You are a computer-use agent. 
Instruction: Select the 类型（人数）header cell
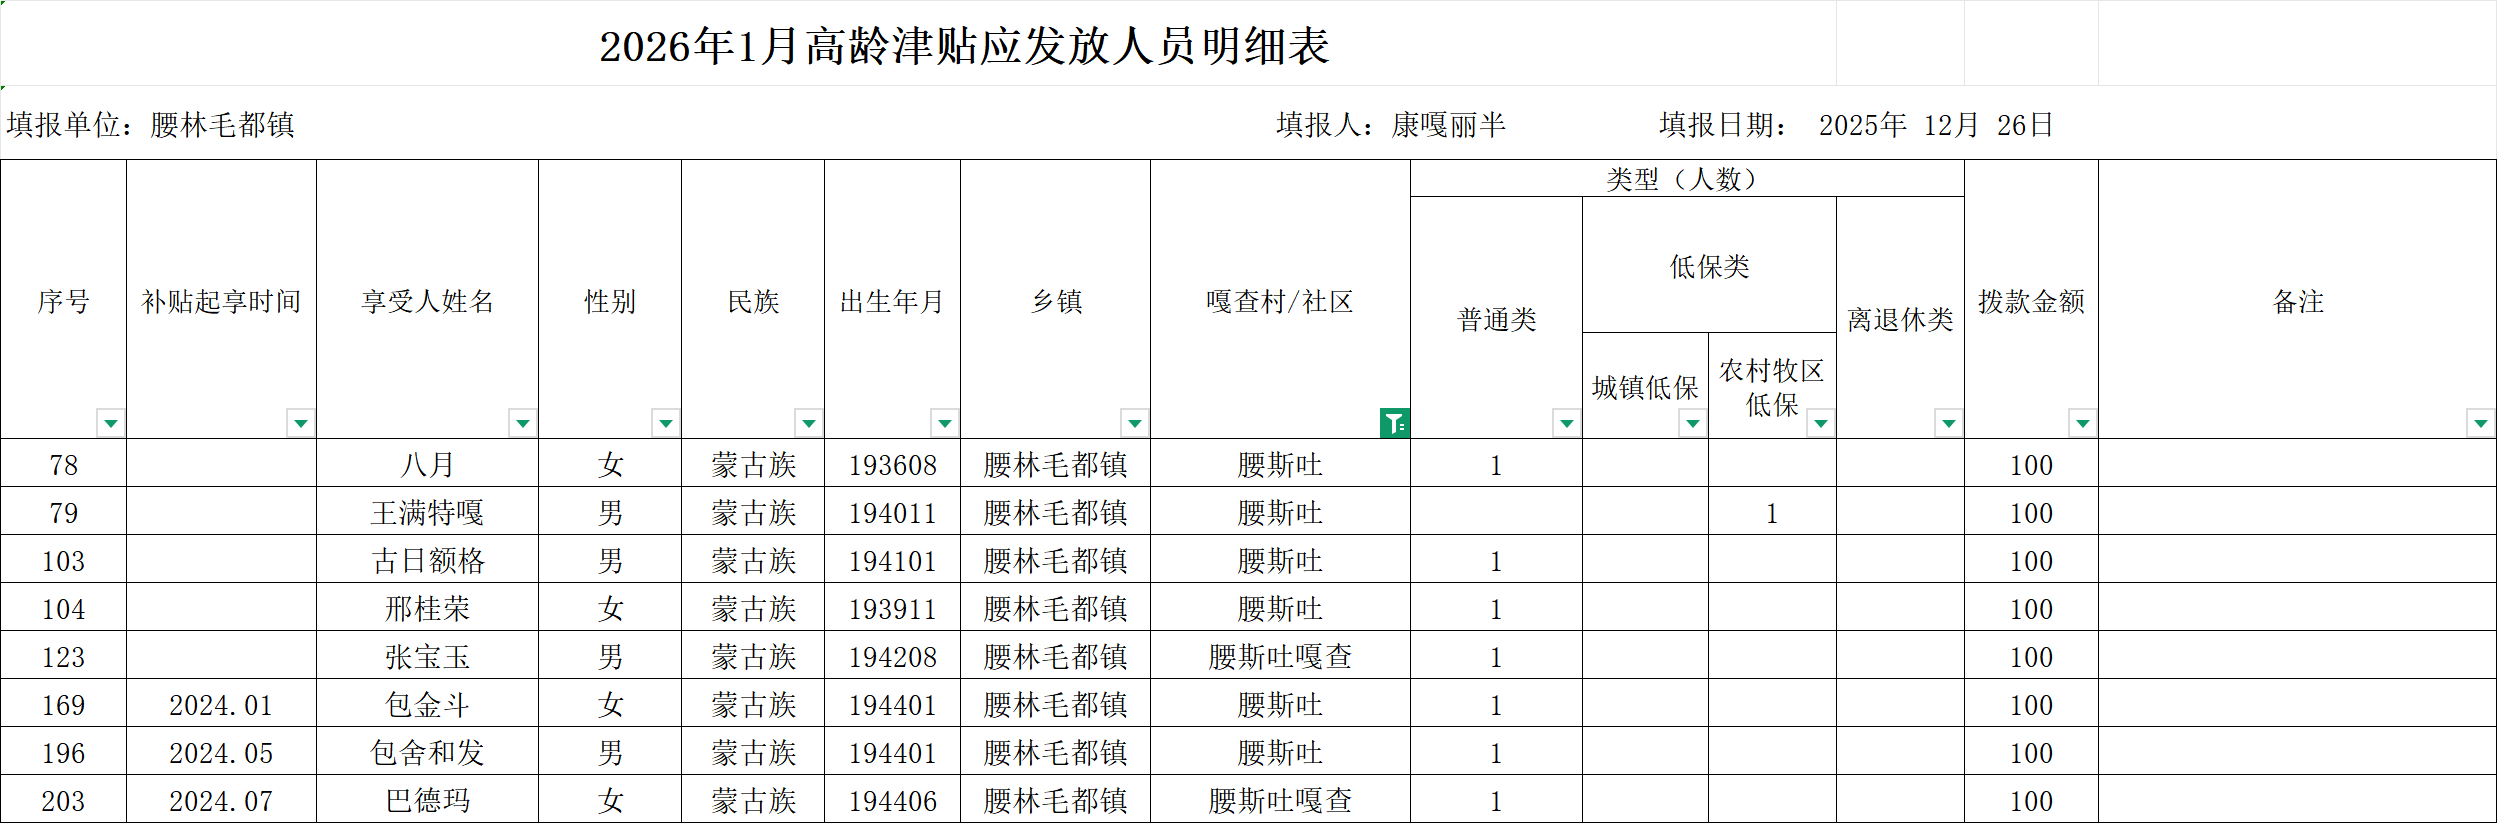tap(1686, 179)
